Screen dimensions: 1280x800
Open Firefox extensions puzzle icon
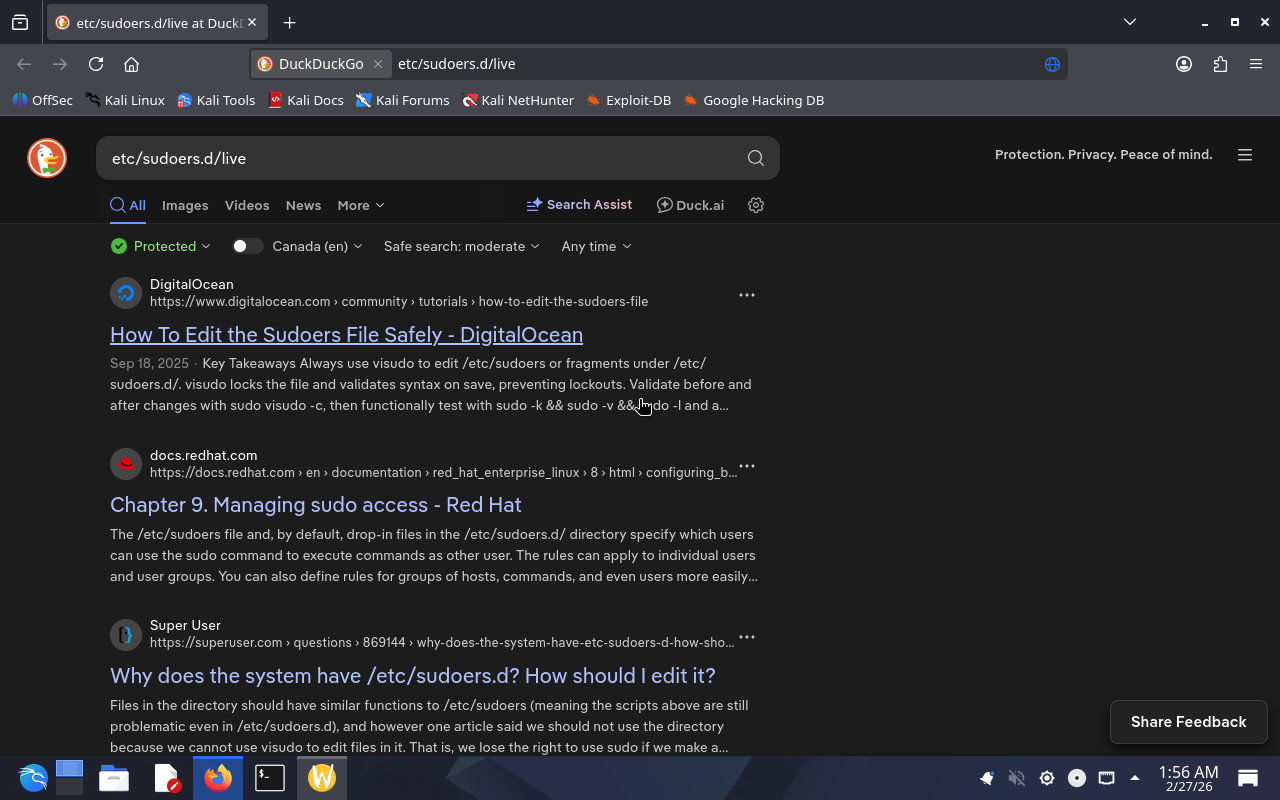1220,64
